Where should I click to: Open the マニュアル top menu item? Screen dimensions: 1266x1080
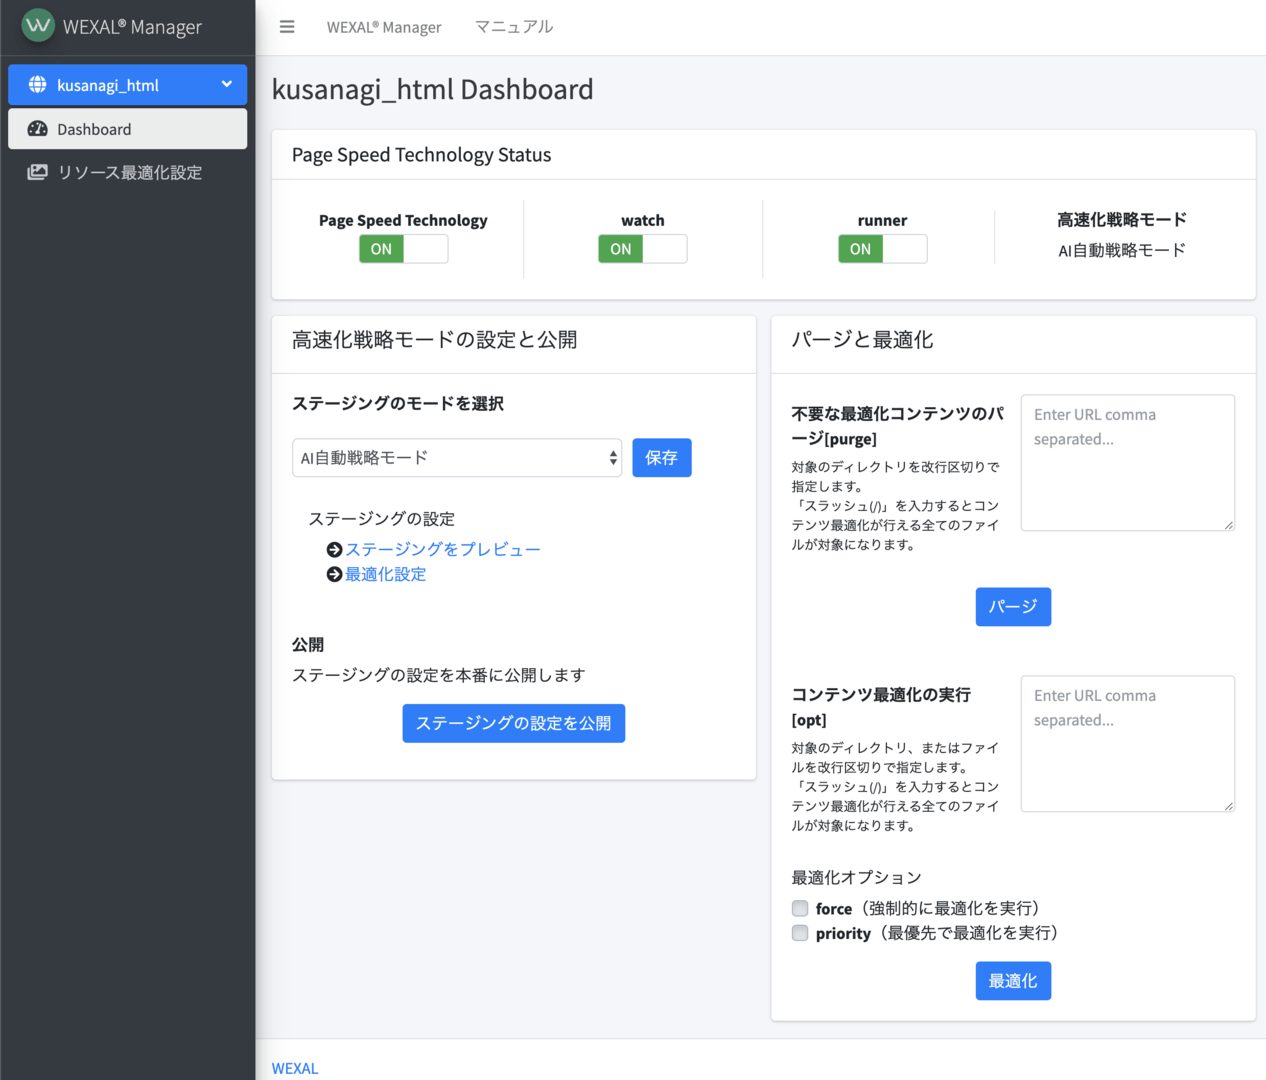(514, 27)
